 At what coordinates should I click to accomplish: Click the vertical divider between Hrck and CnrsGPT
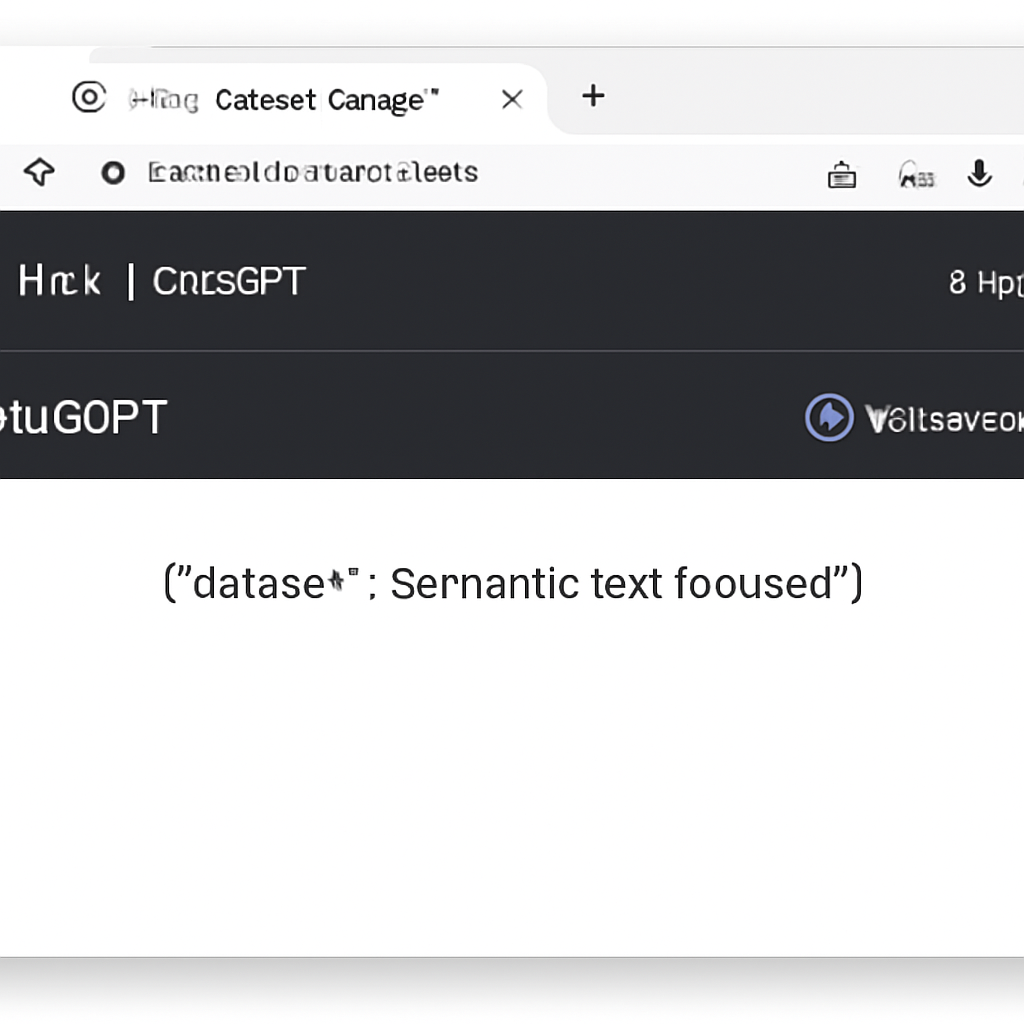tap(131, 281)
